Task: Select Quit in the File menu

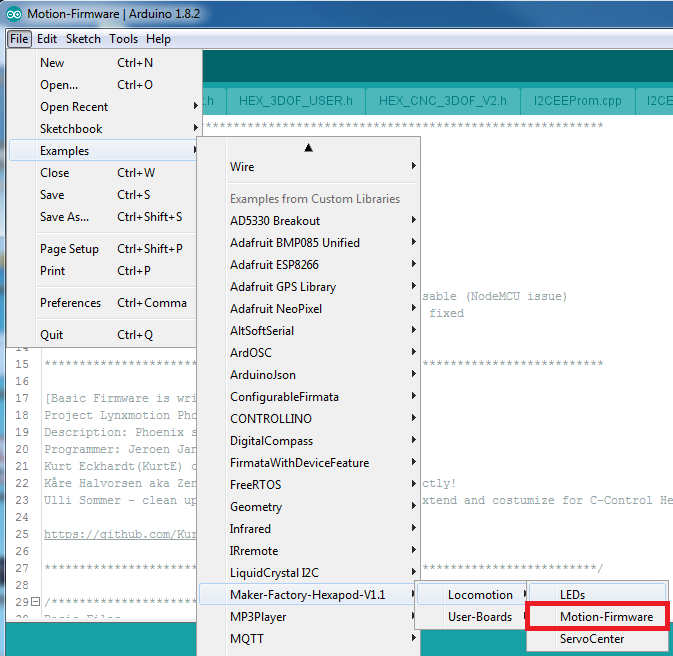Action: click(x=103, y=334)
